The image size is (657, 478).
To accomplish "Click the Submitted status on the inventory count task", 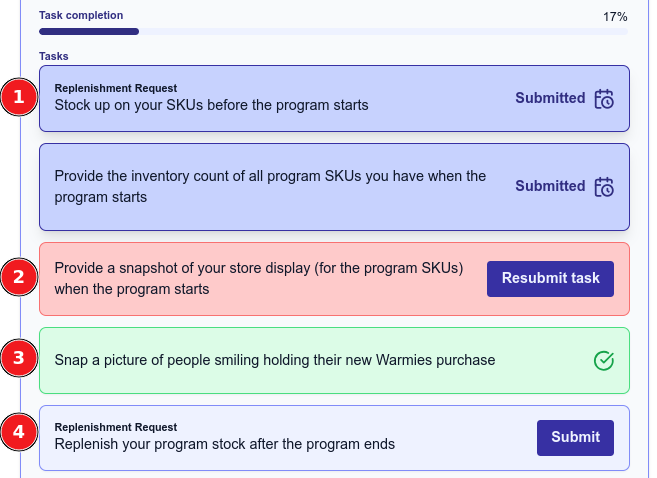I will coord(550,186).
